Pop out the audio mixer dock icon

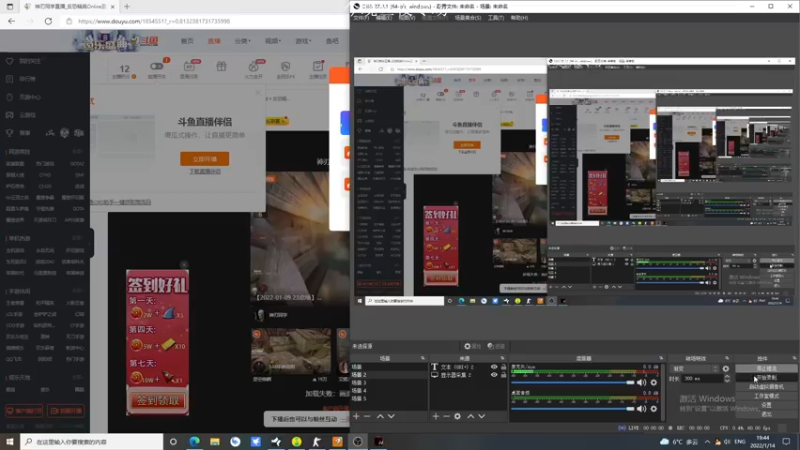(x=661, y=358)
